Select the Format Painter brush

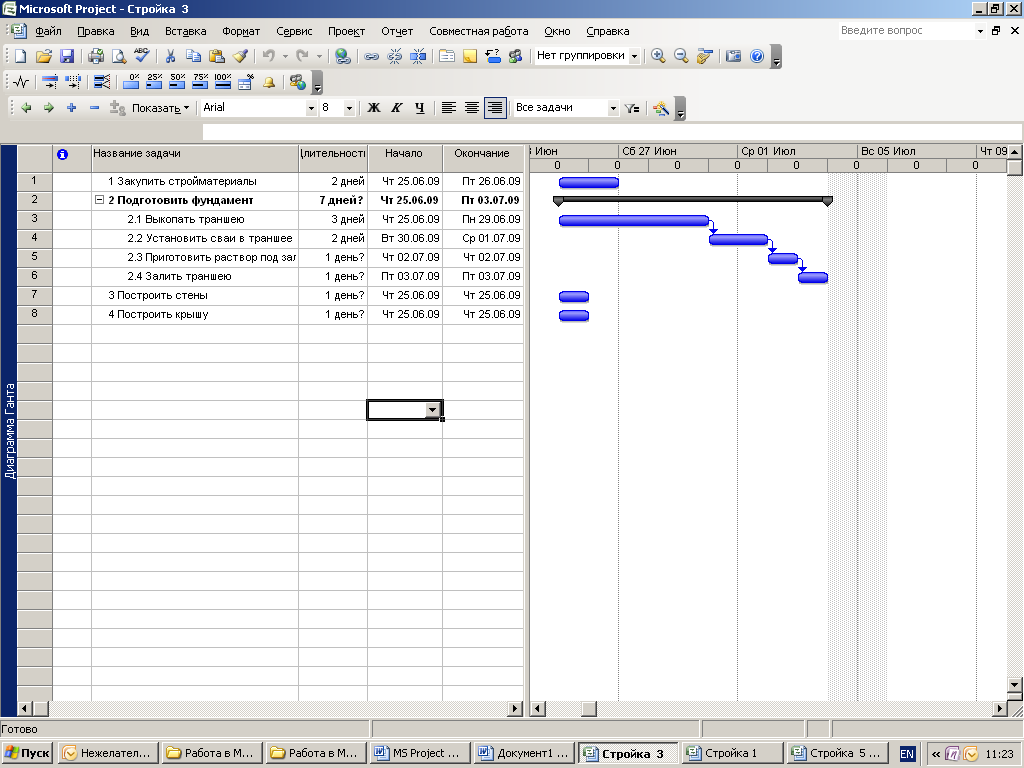240,56
